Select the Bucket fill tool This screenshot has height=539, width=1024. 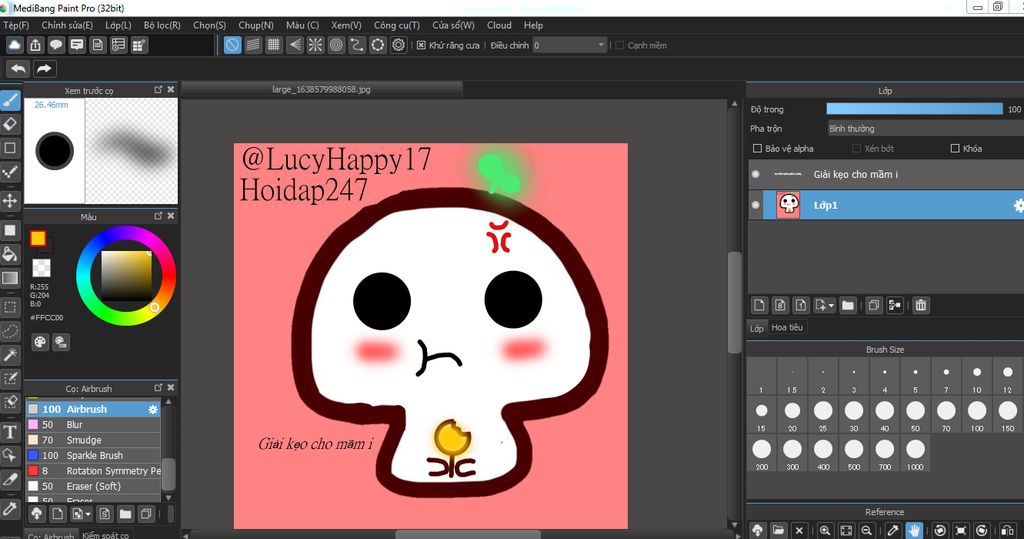(10, 254)
